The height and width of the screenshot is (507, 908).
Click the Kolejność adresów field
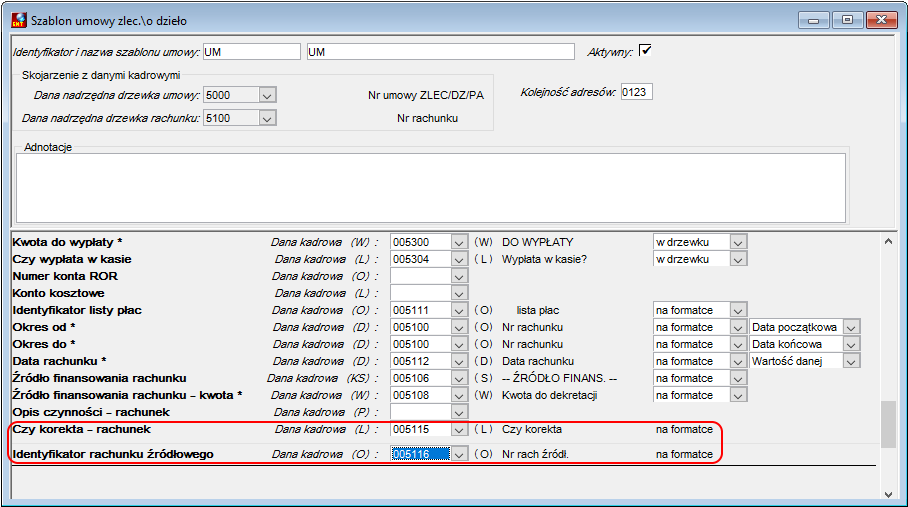(x=636, y=92)
